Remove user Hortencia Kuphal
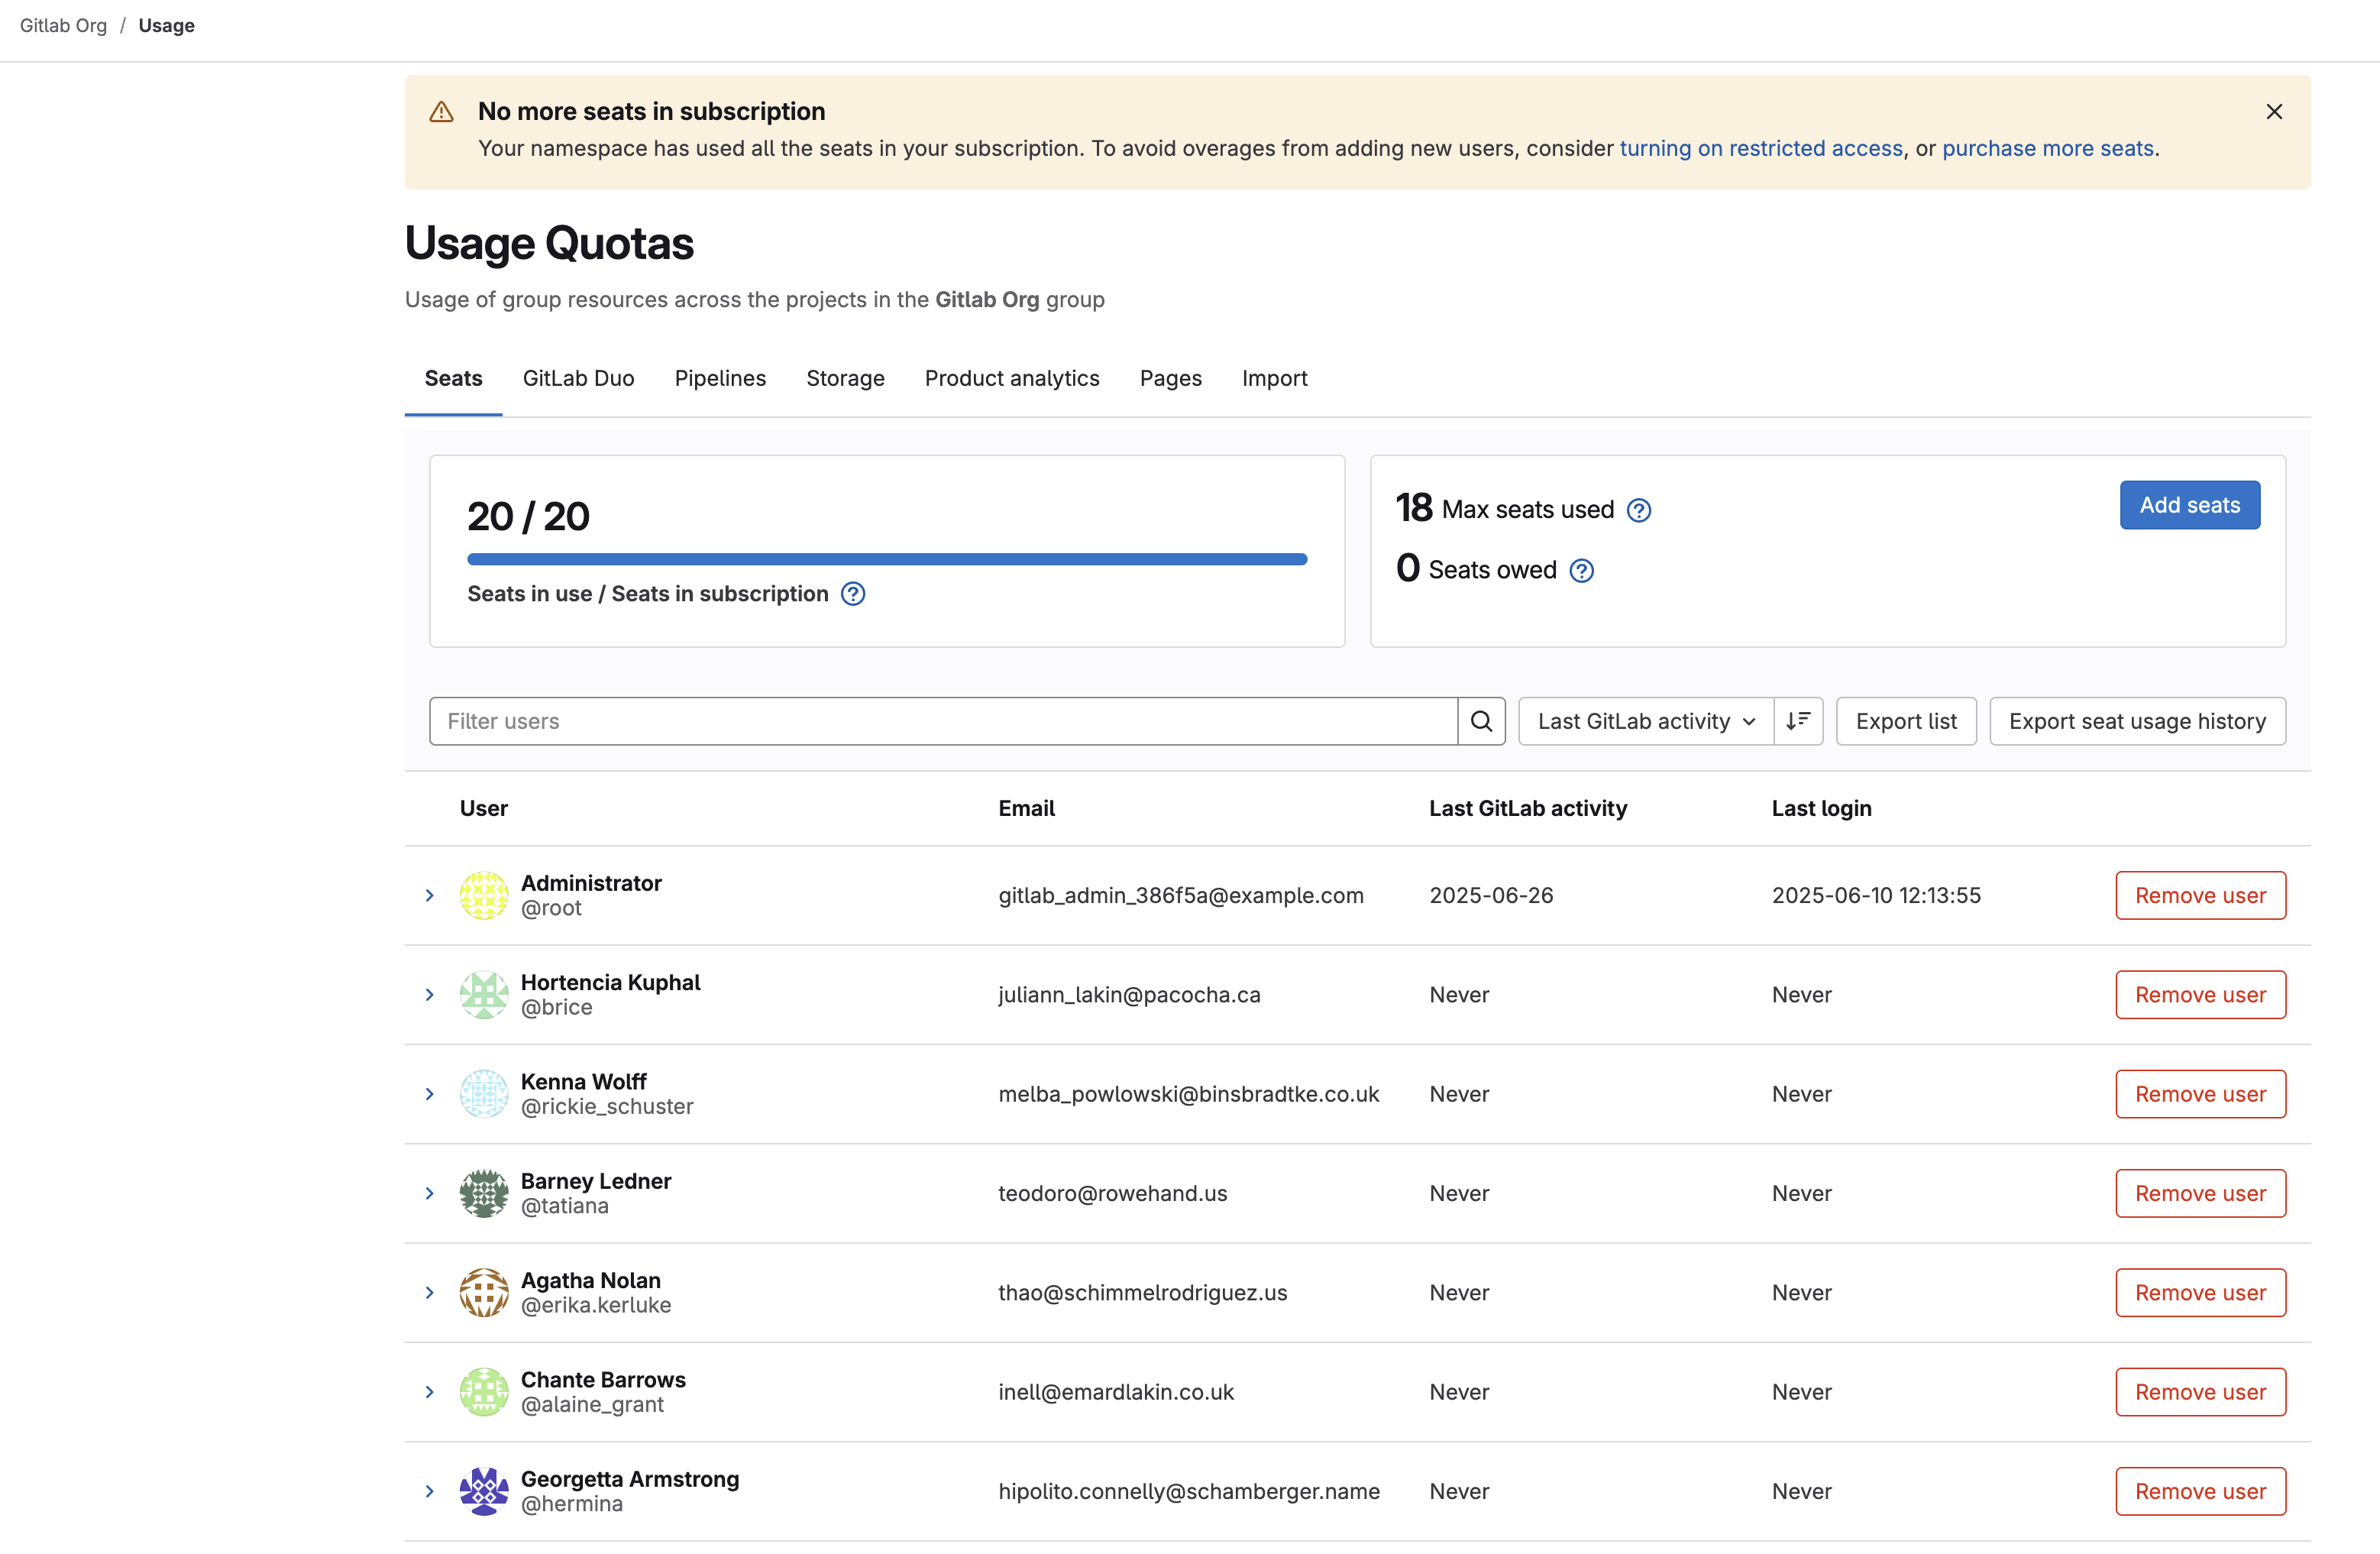 click(2200, 995)
